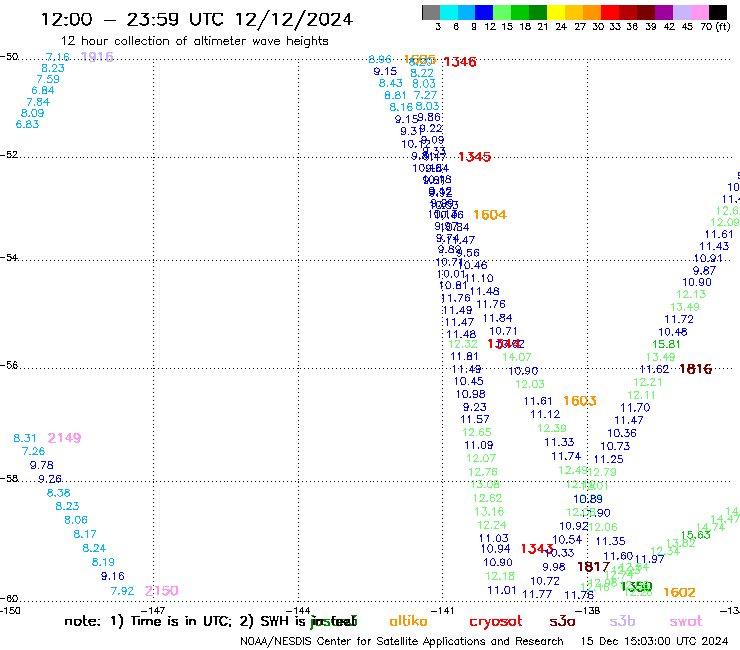Click the reading '6.83'
Viewport: 740px width, 650px height.
(x=27, y=124)
